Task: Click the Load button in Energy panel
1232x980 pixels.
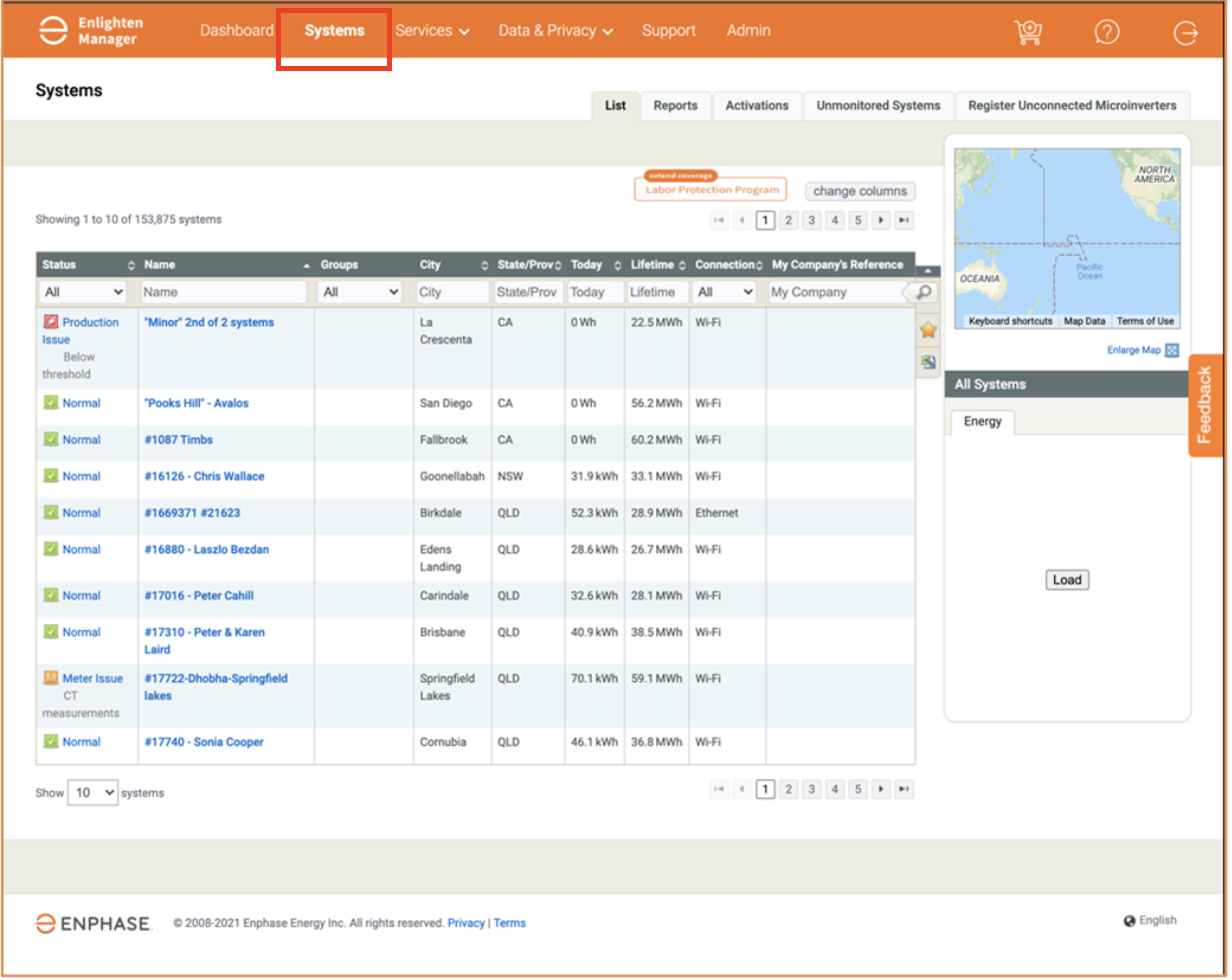Action: click(x=1067, y=580)
